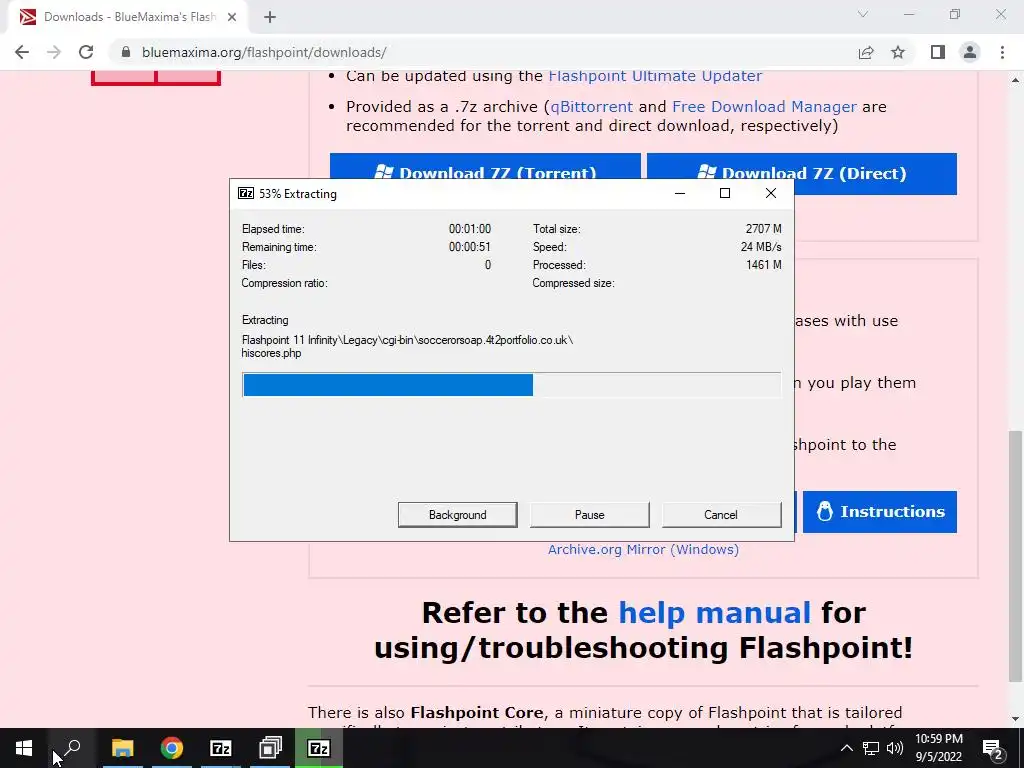1024x768 pixels.
Task: Show hidden system tray icons
Action: (x=846, y=748)
